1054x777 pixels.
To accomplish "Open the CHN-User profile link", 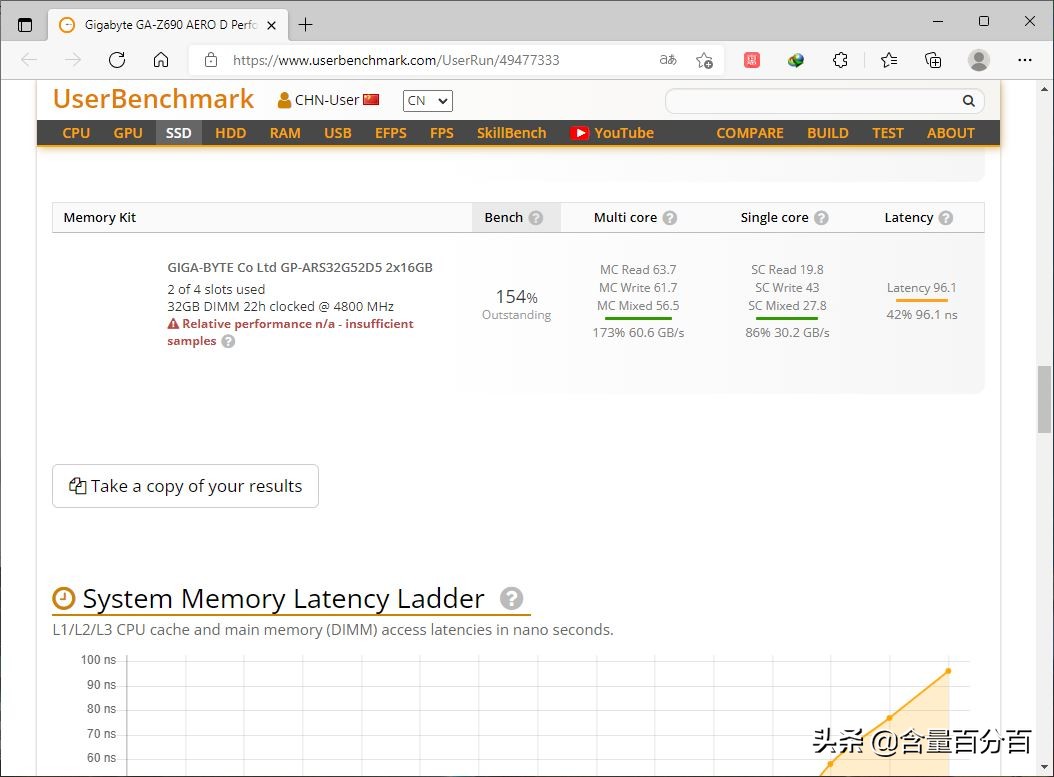I will (324, 100).
